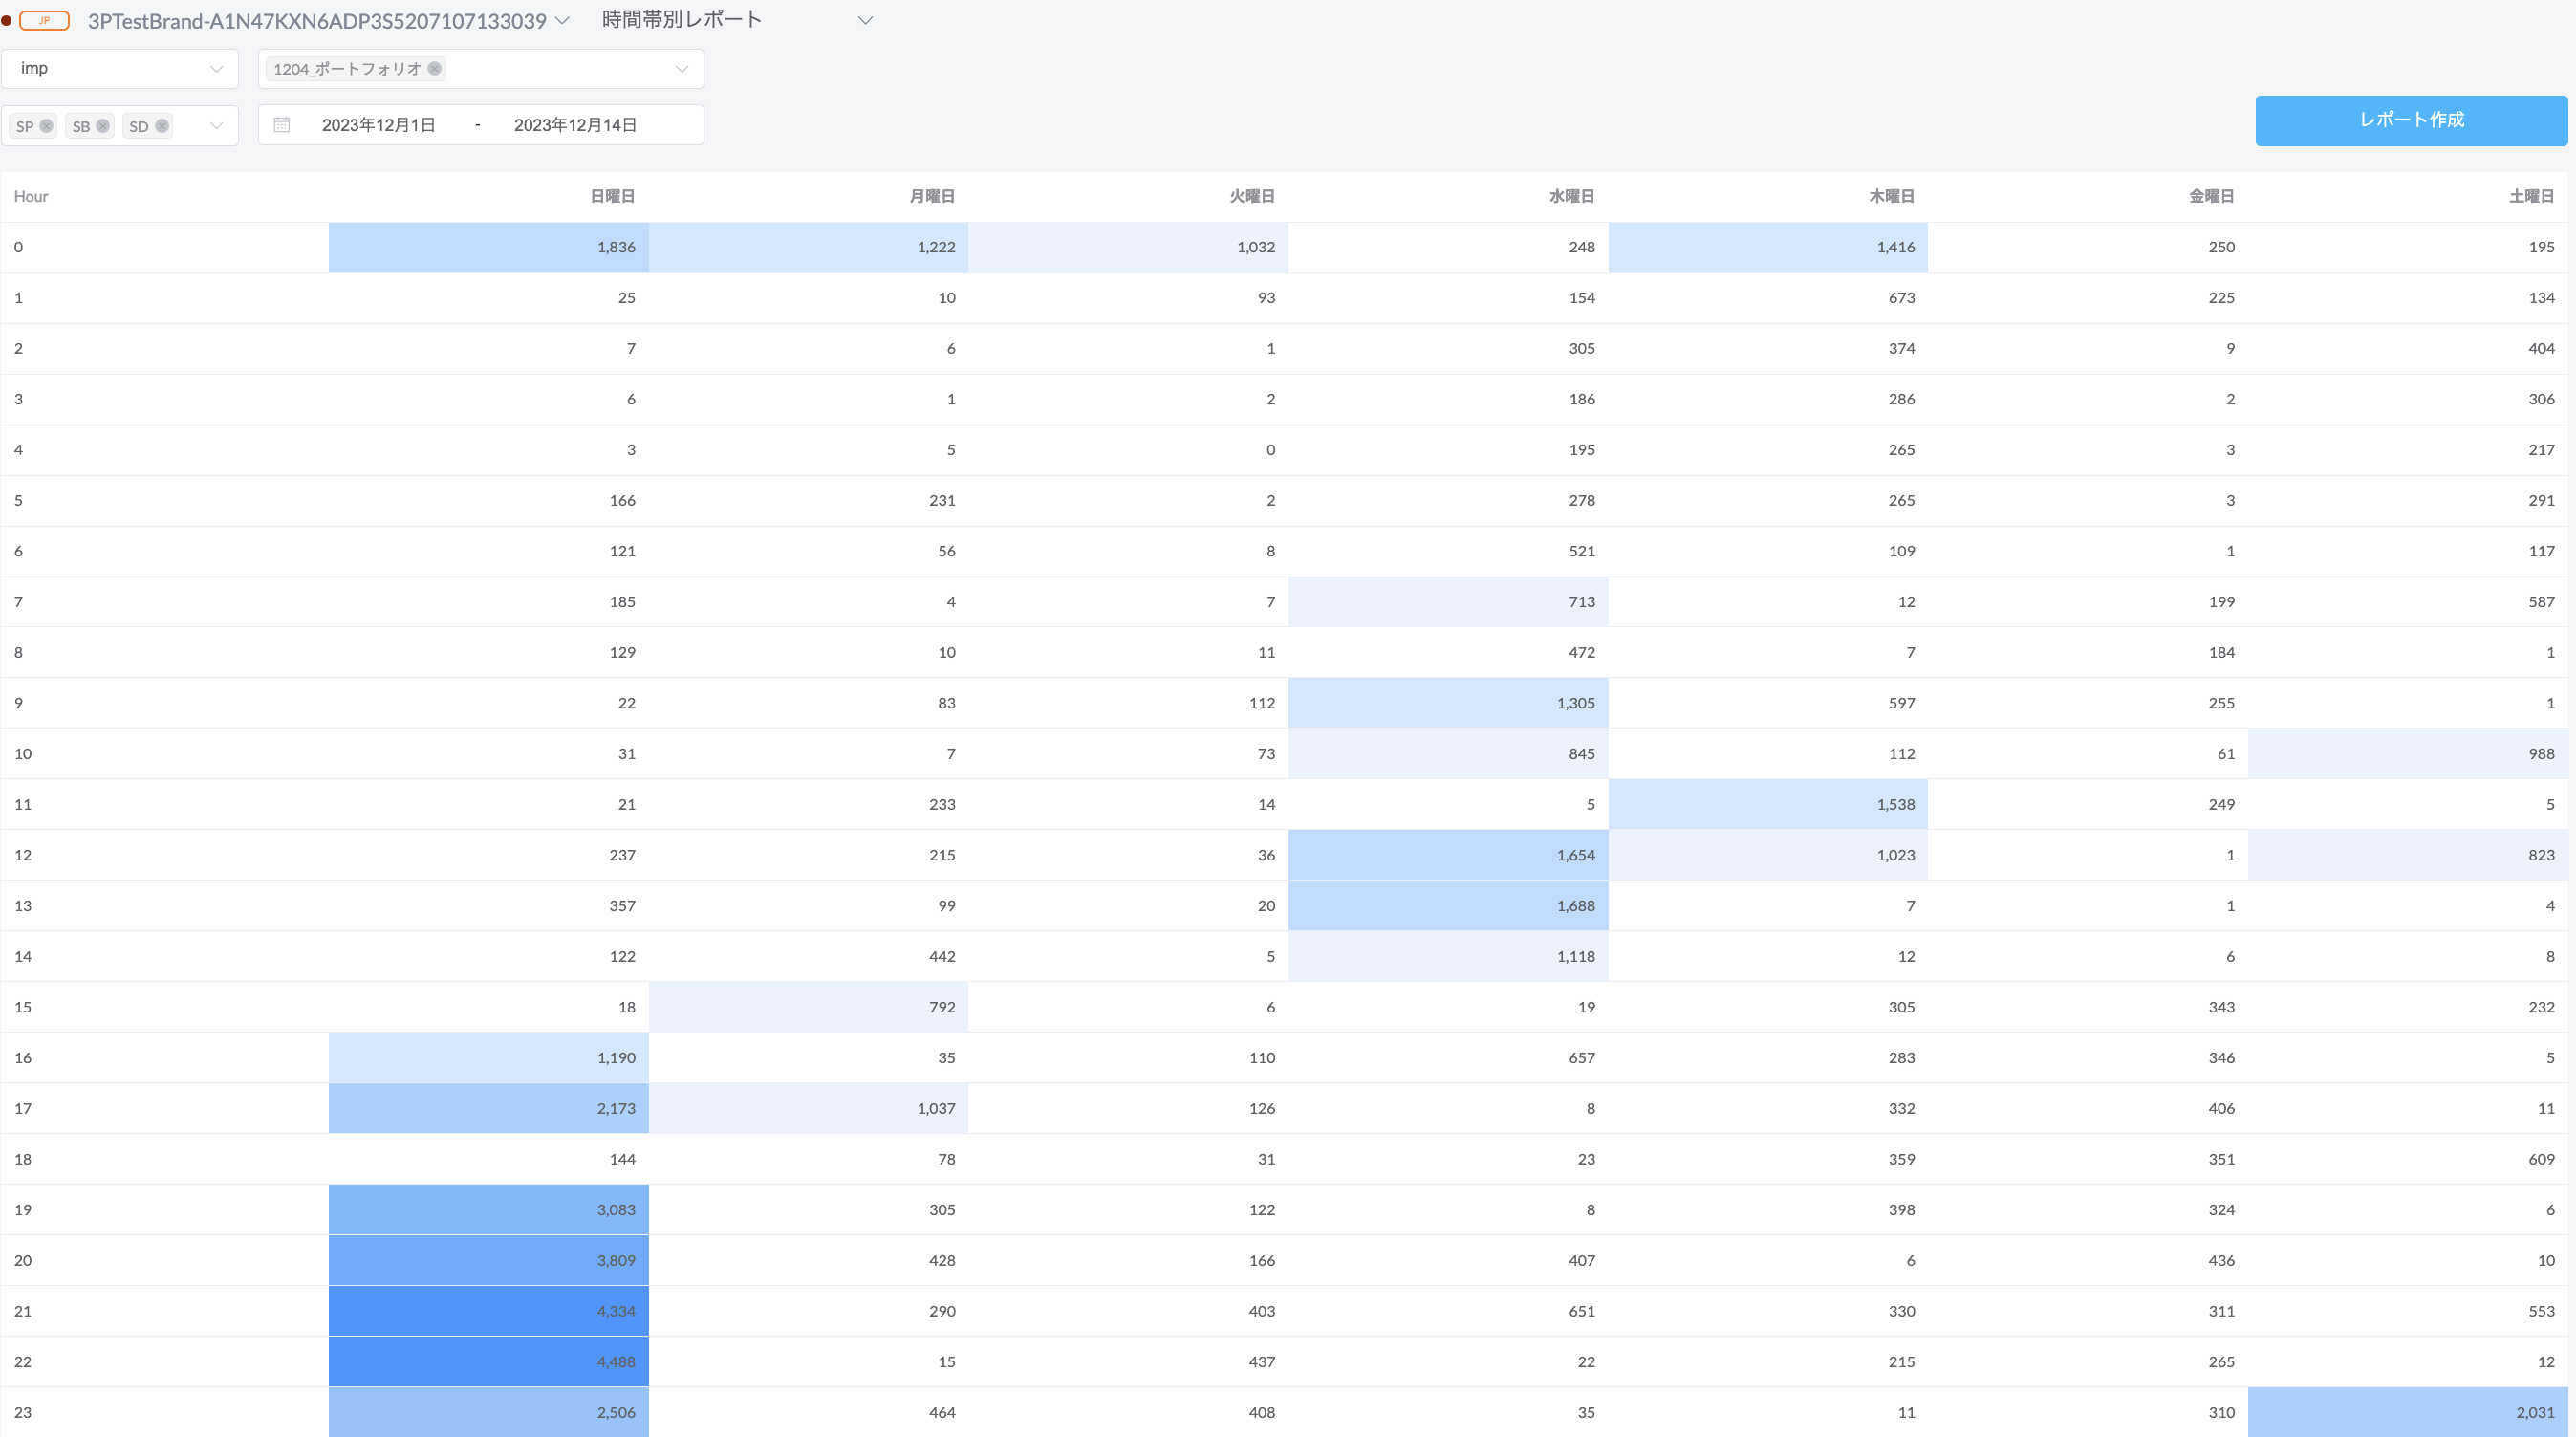Screen dimensions: 2576x1437
Task: Select the Saturday cell showing 2,031
Action: tap(2408, 1412)
